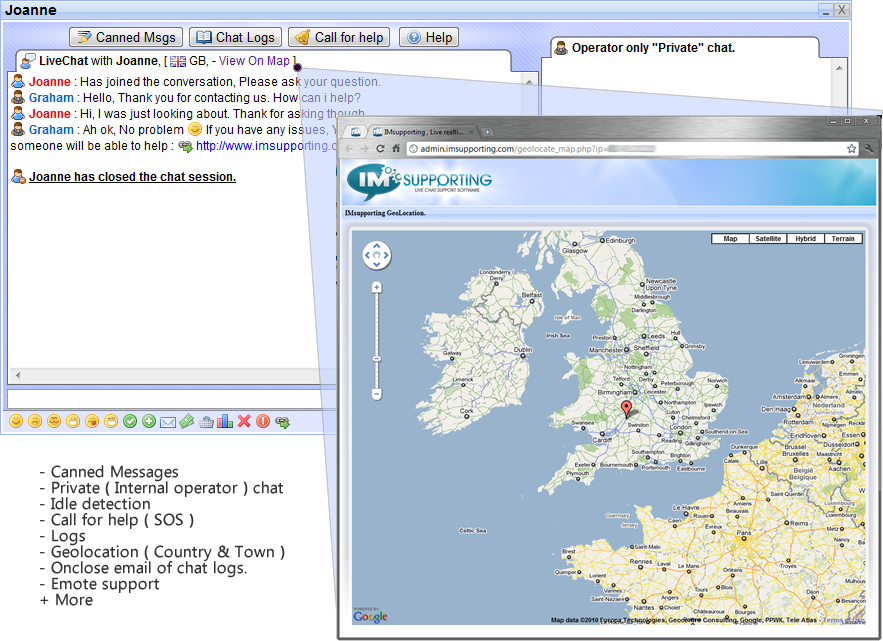Reload the browser page
883x641 pixels.
pyautogui.click(x=380, y=148)
